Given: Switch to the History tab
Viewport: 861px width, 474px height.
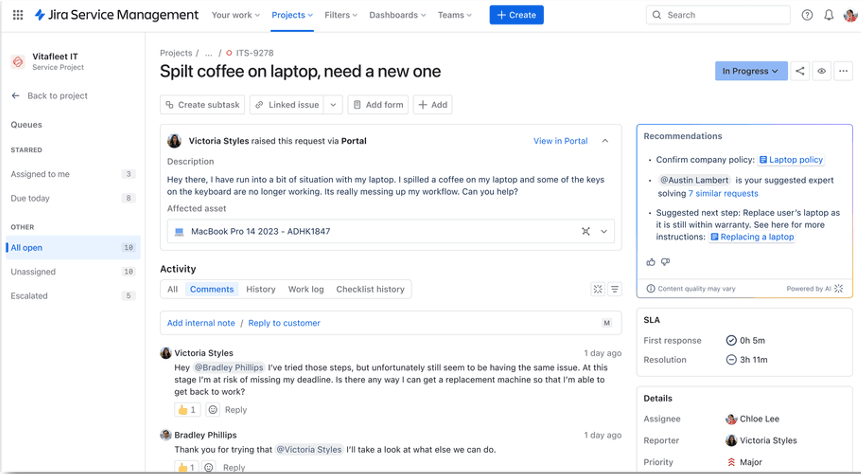Looking at the screenshot, I should click(260, 289).
